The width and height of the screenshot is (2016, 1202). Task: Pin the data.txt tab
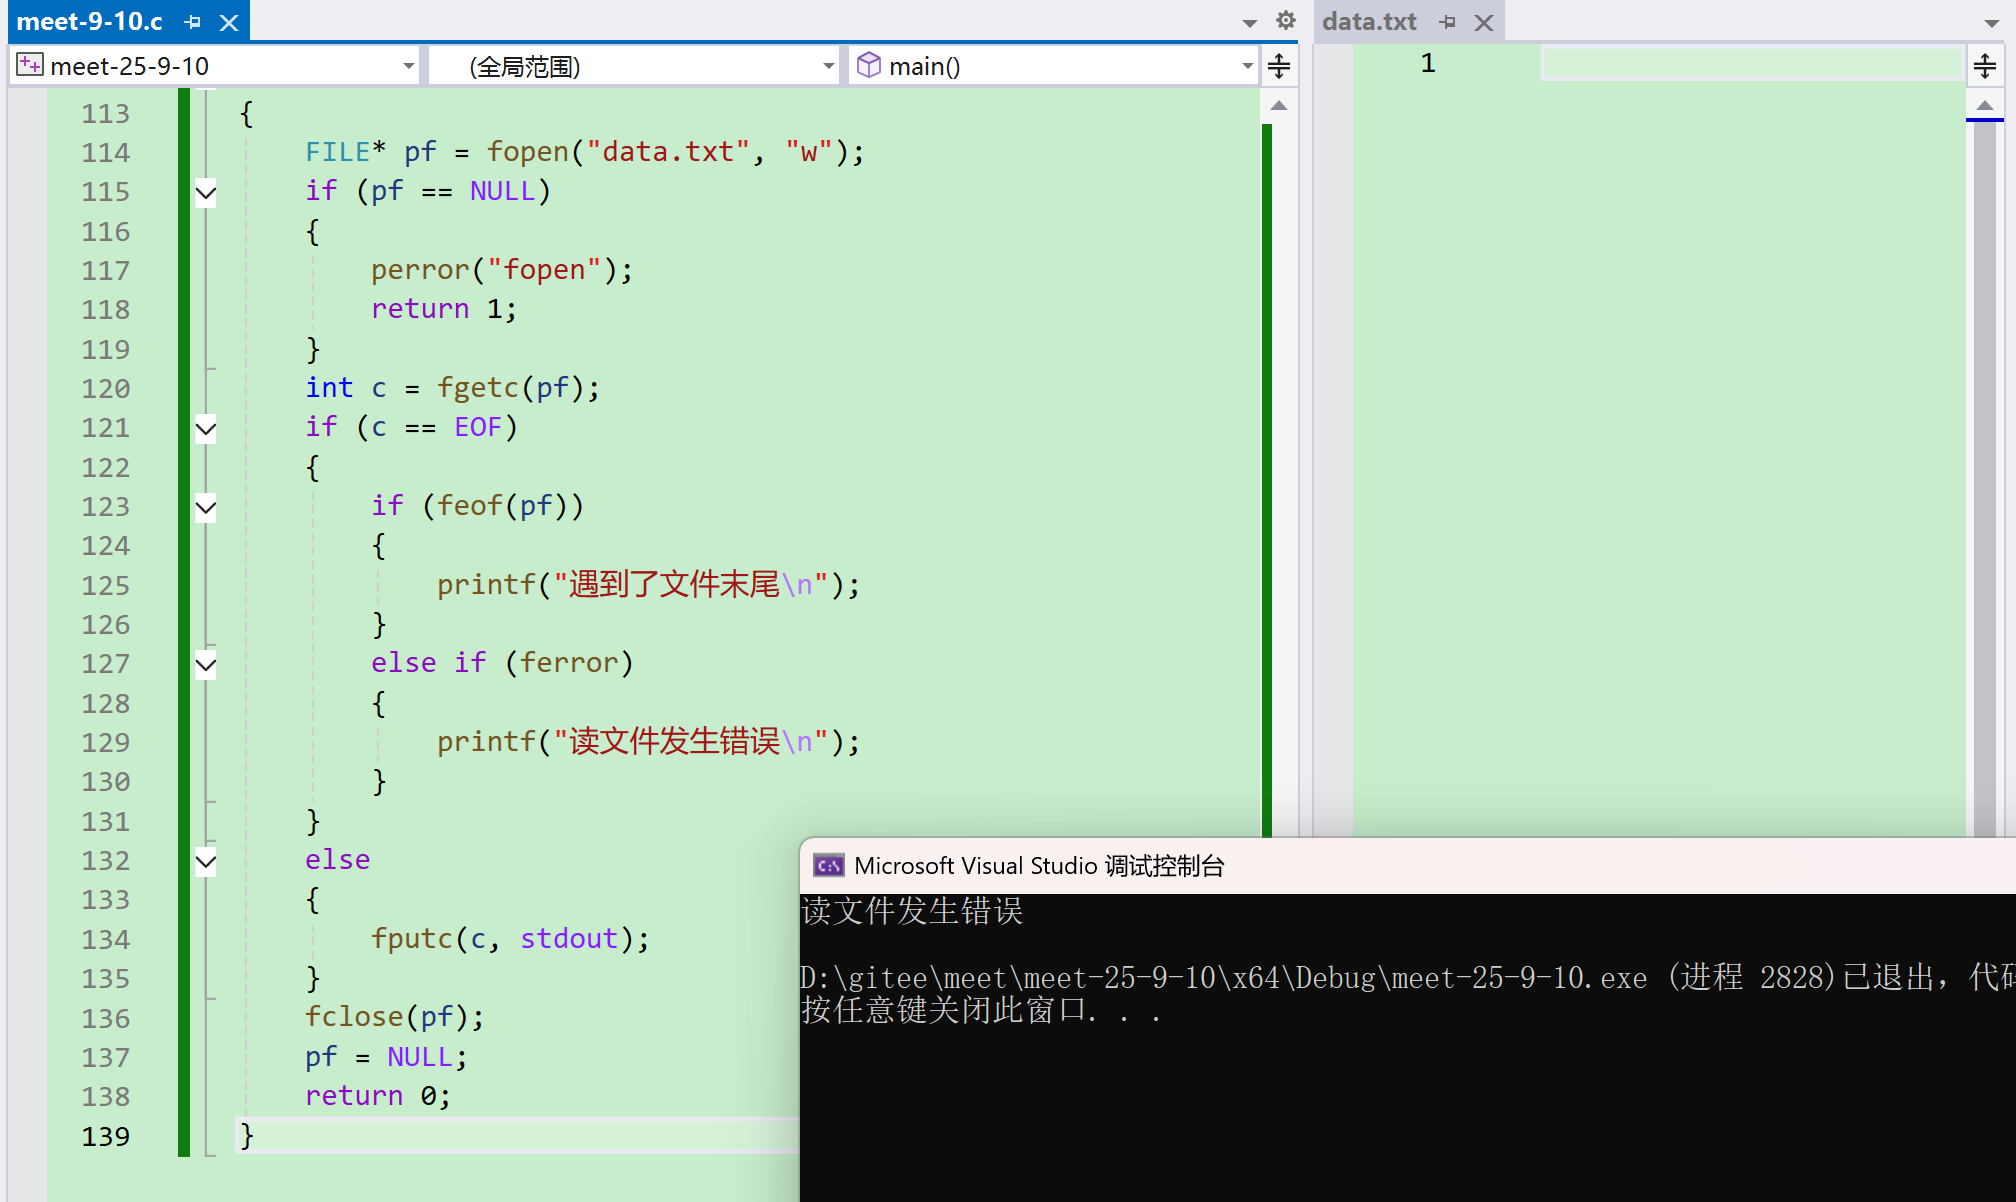point(1448,22)
